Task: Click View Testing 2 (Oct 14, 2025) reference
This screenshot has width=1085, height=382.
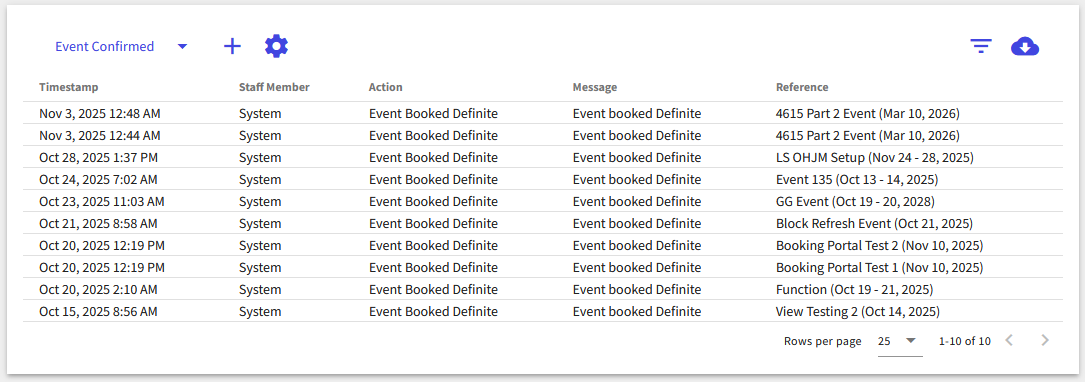Action: pyautogui.click(x=858, y=311)
